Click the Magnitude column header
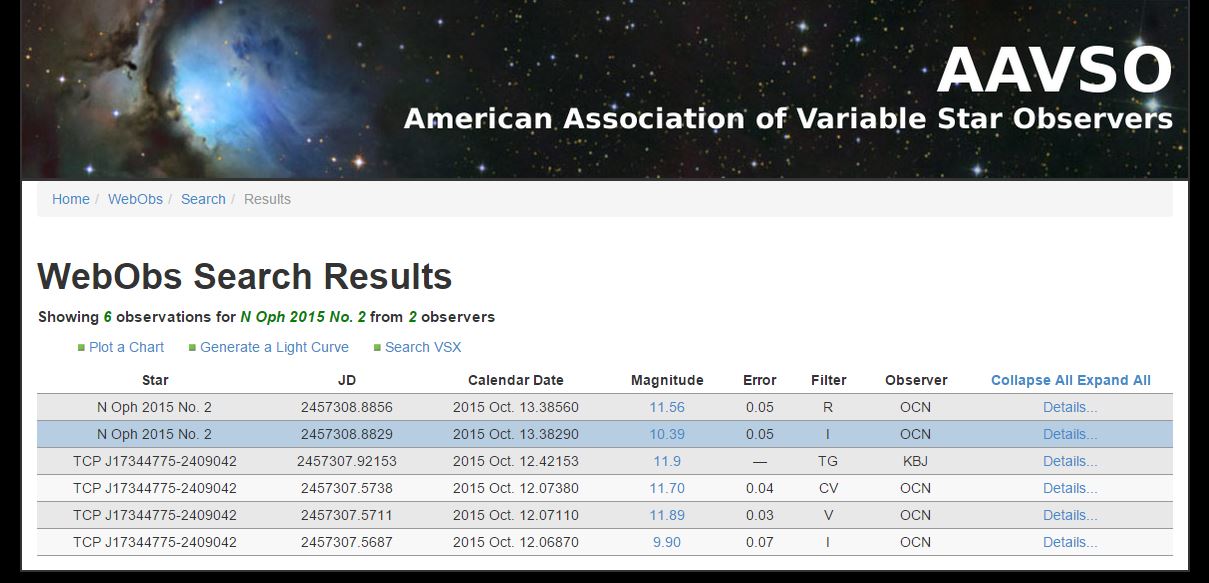The height and width of the screenshot is (583, 1209). tap(667, 380)
